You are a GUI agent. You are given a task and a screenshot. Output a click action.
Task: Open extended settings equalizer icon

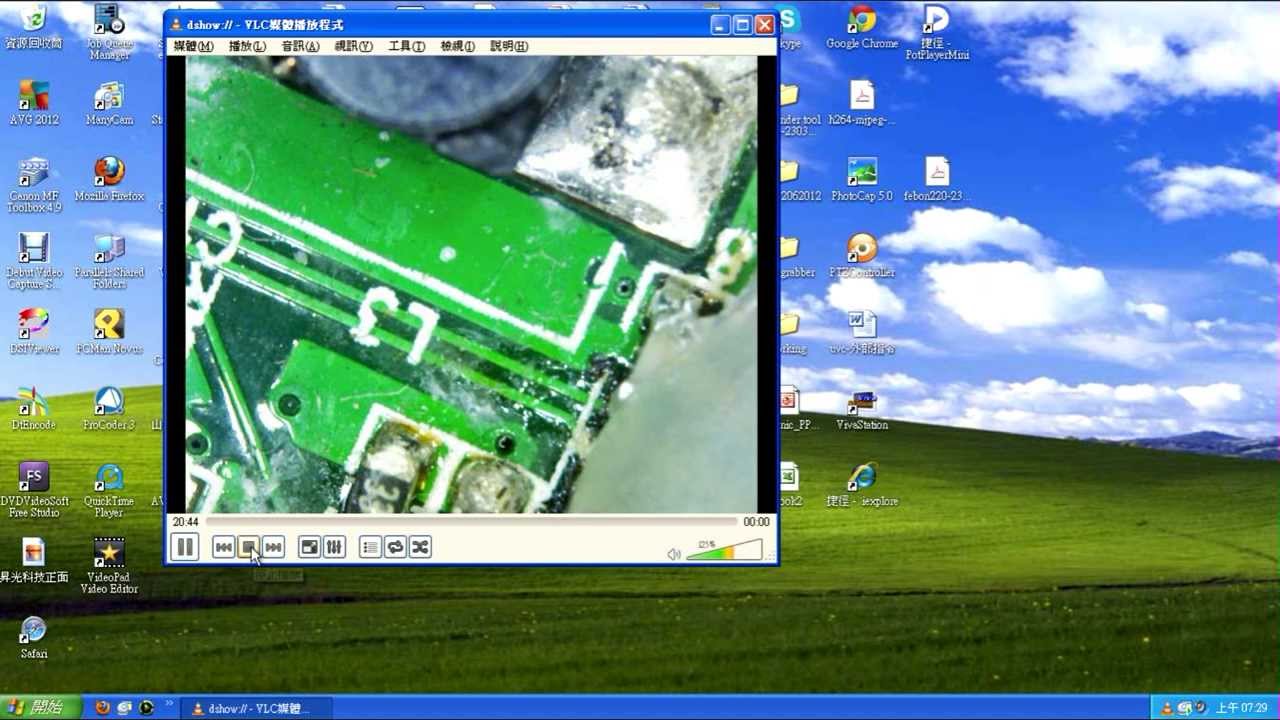pos(334,547)
